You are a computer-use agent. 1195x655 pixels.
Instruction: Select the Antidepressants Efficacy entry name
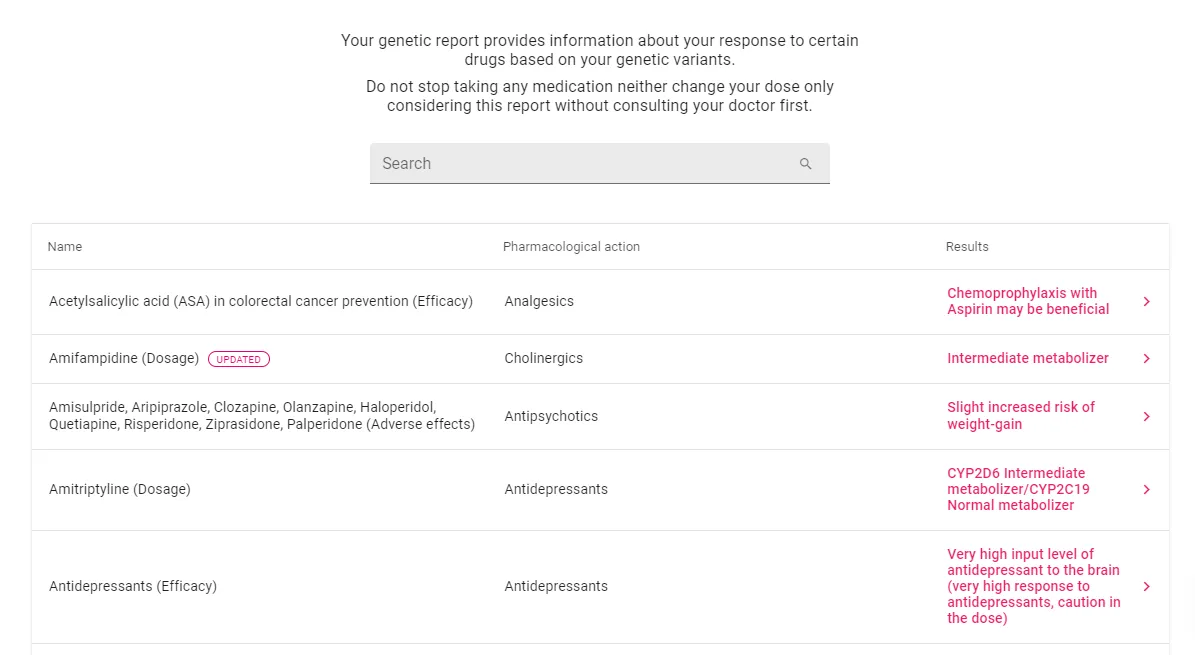133,586
